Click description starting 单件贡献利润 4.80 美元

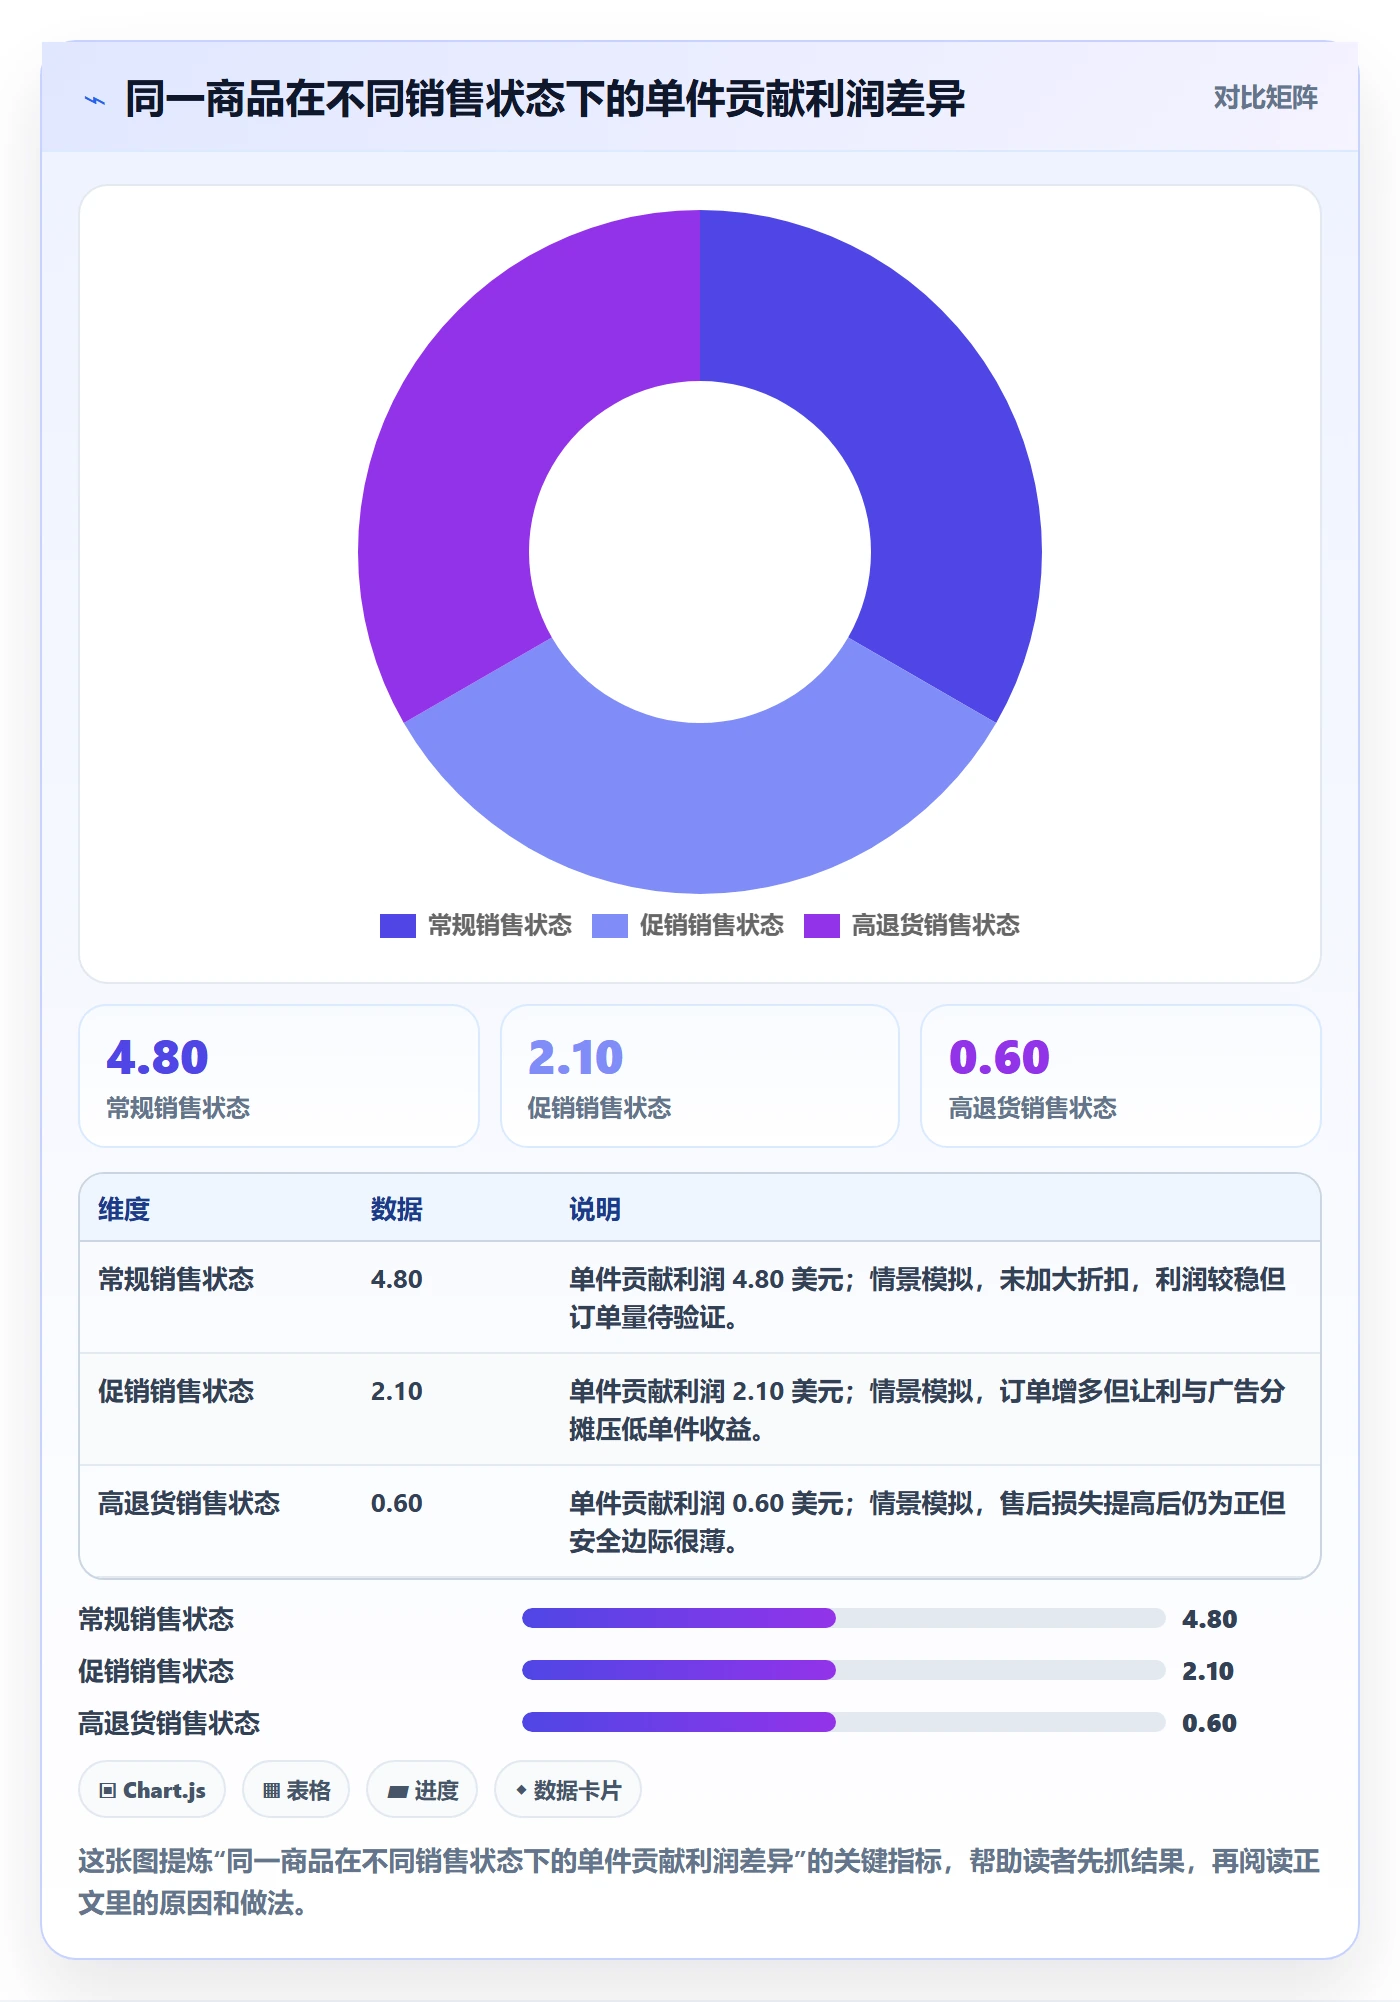(927, 1298)
